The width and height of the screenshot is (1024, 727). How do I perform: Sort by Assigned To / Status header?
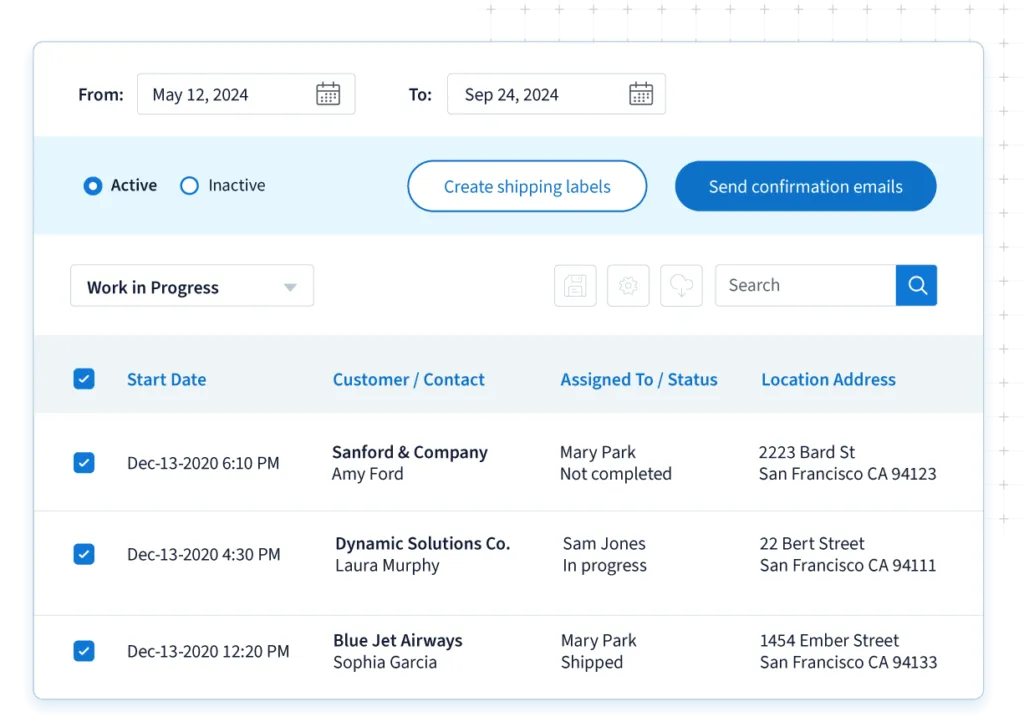[x=639, y=380]
